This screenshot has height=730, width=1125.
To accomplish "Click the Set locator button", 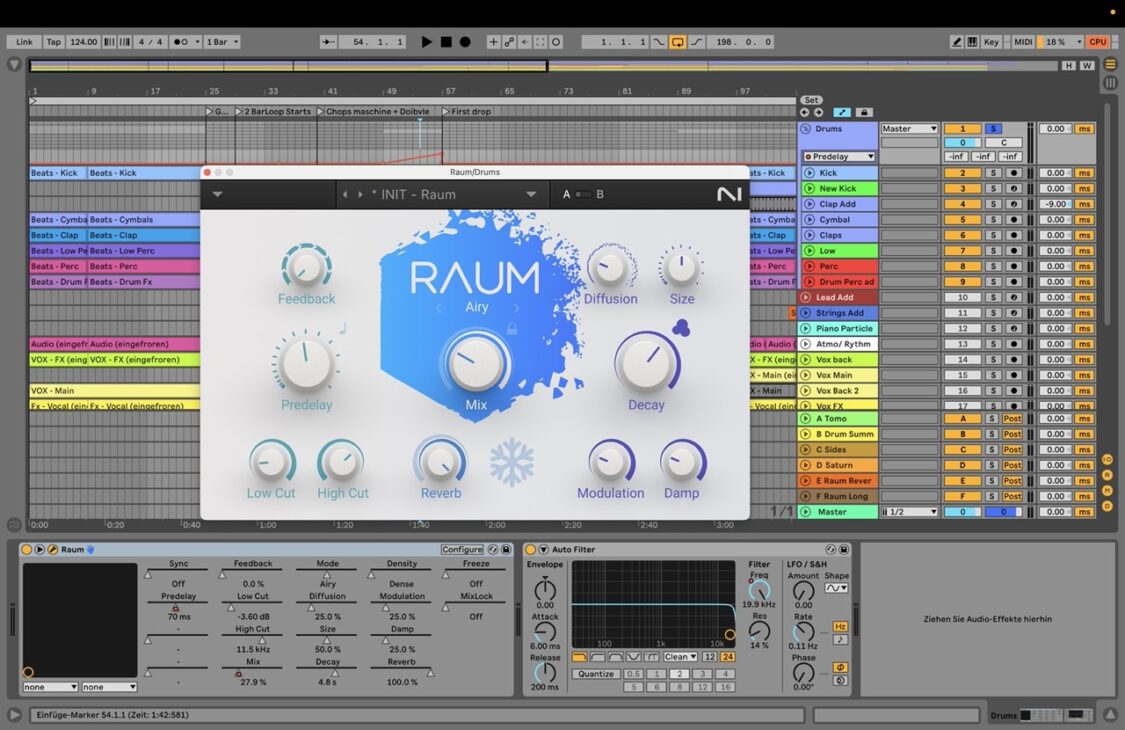I will click(x=811, y=100).
